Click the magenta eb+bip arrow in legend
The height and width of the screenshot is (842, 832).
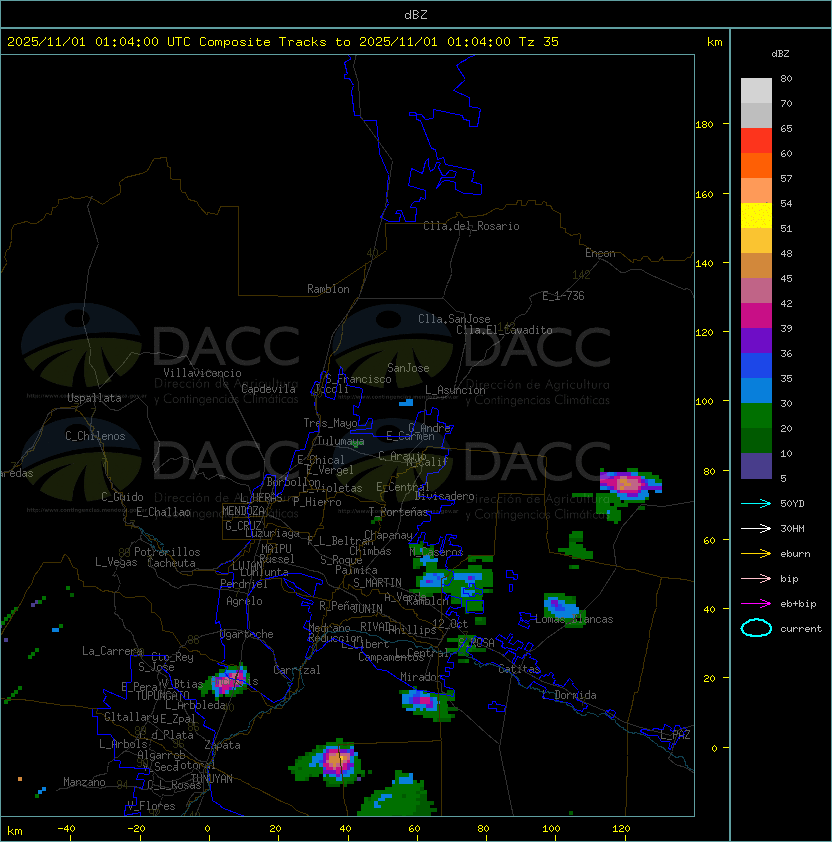pos(756,604)
